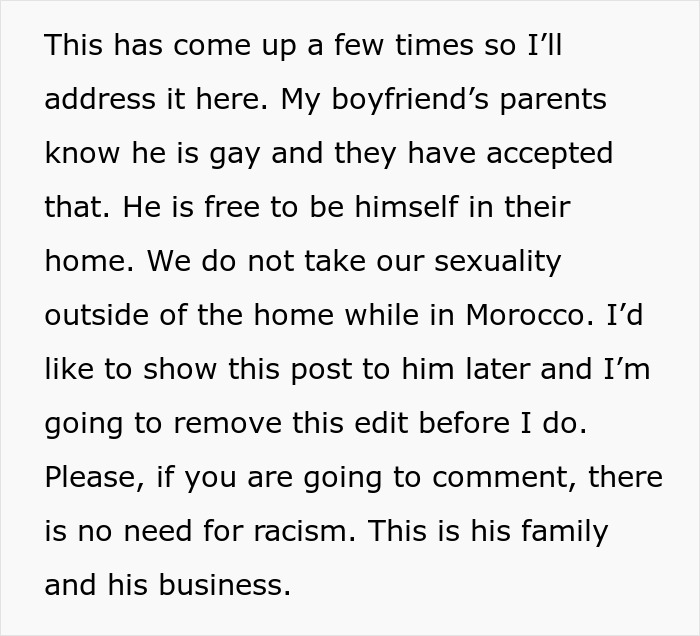
Task: Click on the word "address"
Action: click(x=98, y=99)
